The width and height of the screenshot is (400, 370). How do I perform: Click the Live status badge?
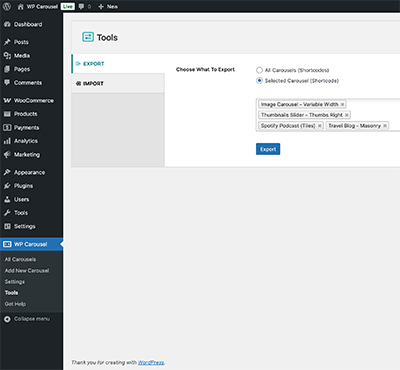68,6
